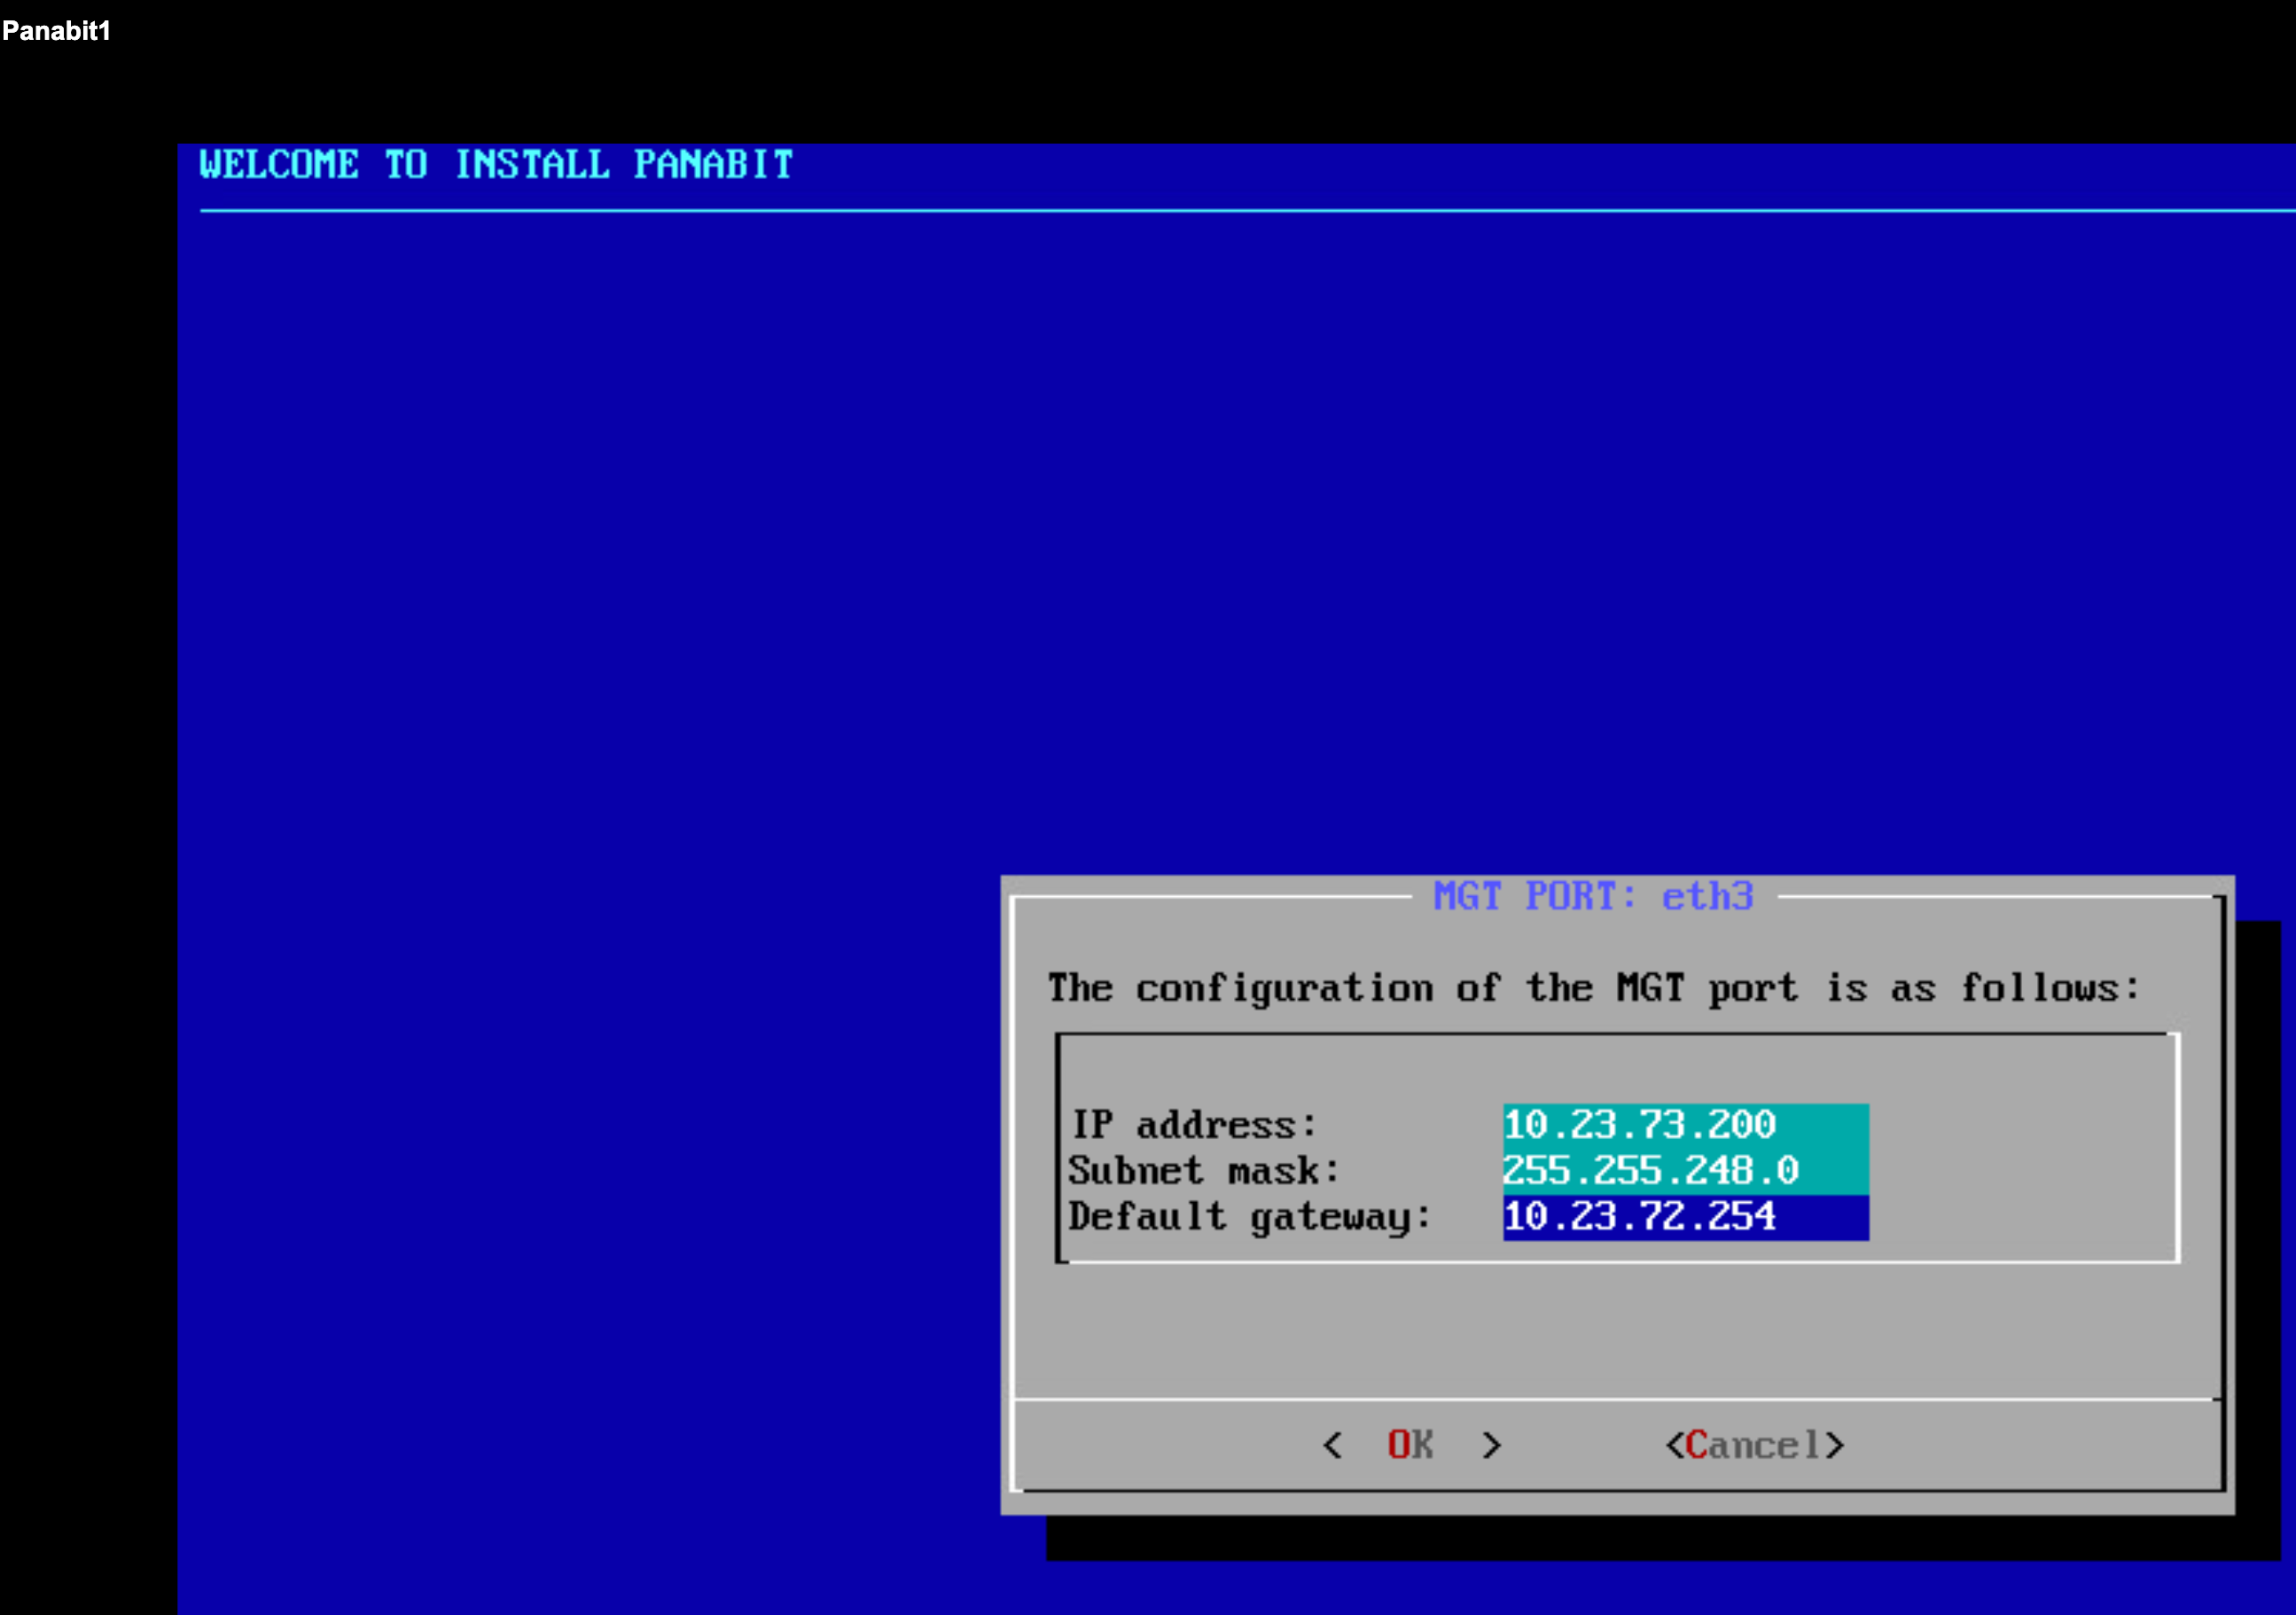Image resolution: width=2296 pixels, height=1615 pixels.
Task: Click the cyan line under the welcome header
Action: [x=1200, y=211]
